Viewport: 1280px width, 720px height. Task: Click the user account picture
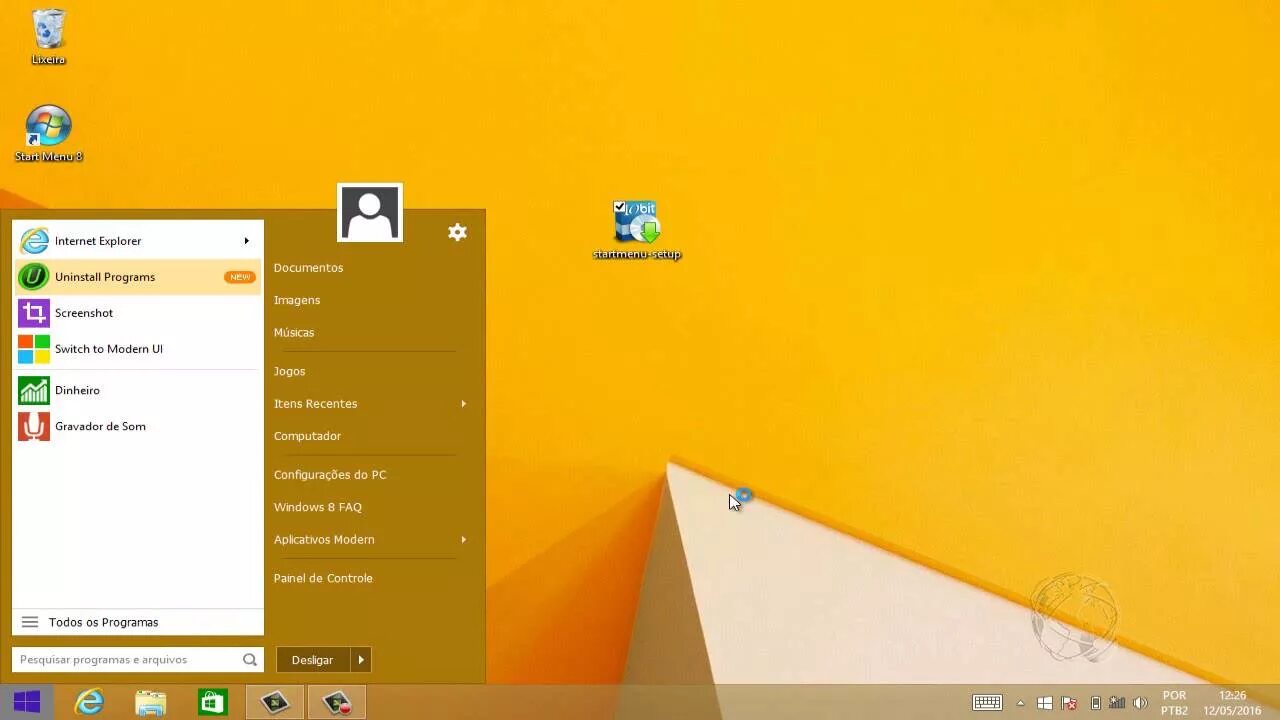click(x=370, y=212)
